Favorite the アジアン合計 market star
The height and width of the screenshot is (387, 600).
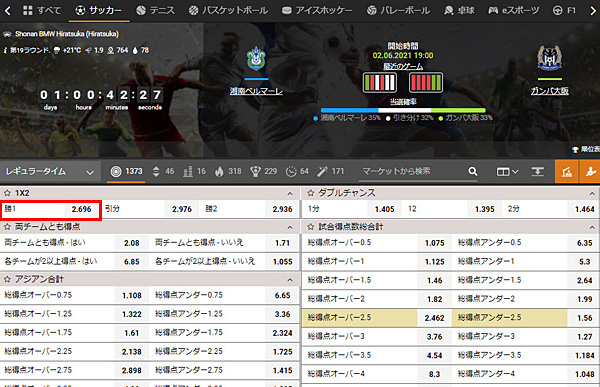point(7,279)
